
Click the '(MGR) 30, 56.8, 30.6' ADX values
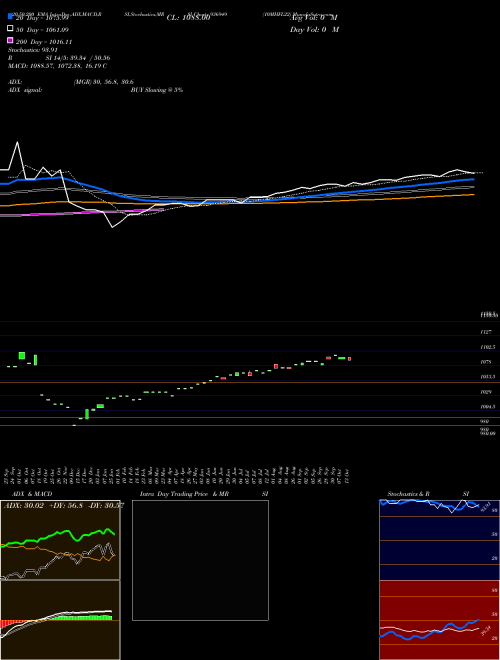pos(104,82)
